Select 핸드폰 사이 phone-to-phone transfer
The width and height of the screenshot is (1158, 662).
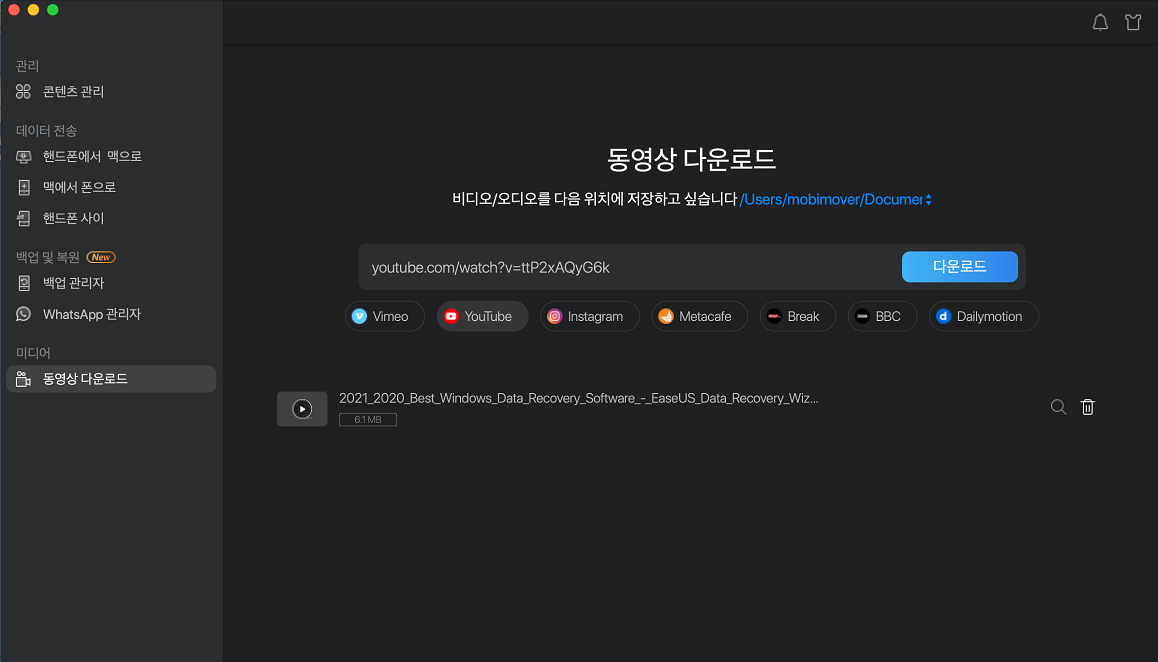(72, 218)
